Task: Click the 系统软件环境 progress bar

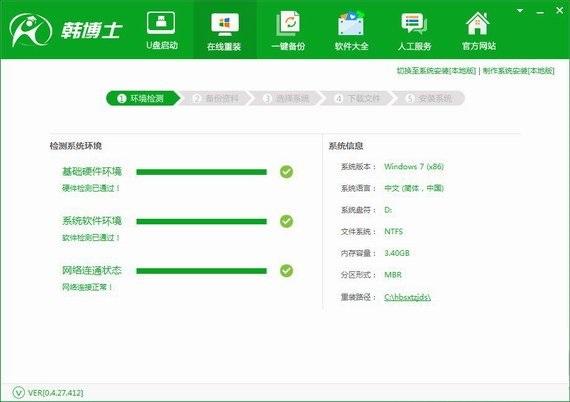Action: pos(201,221)
